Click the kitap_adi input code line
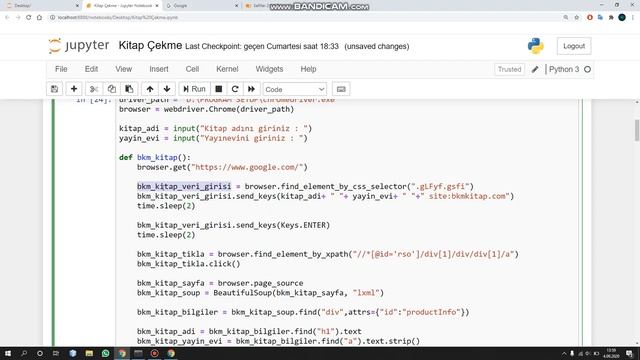The height and width of the screenshot is (360, 640). click(x=216, y=129)
